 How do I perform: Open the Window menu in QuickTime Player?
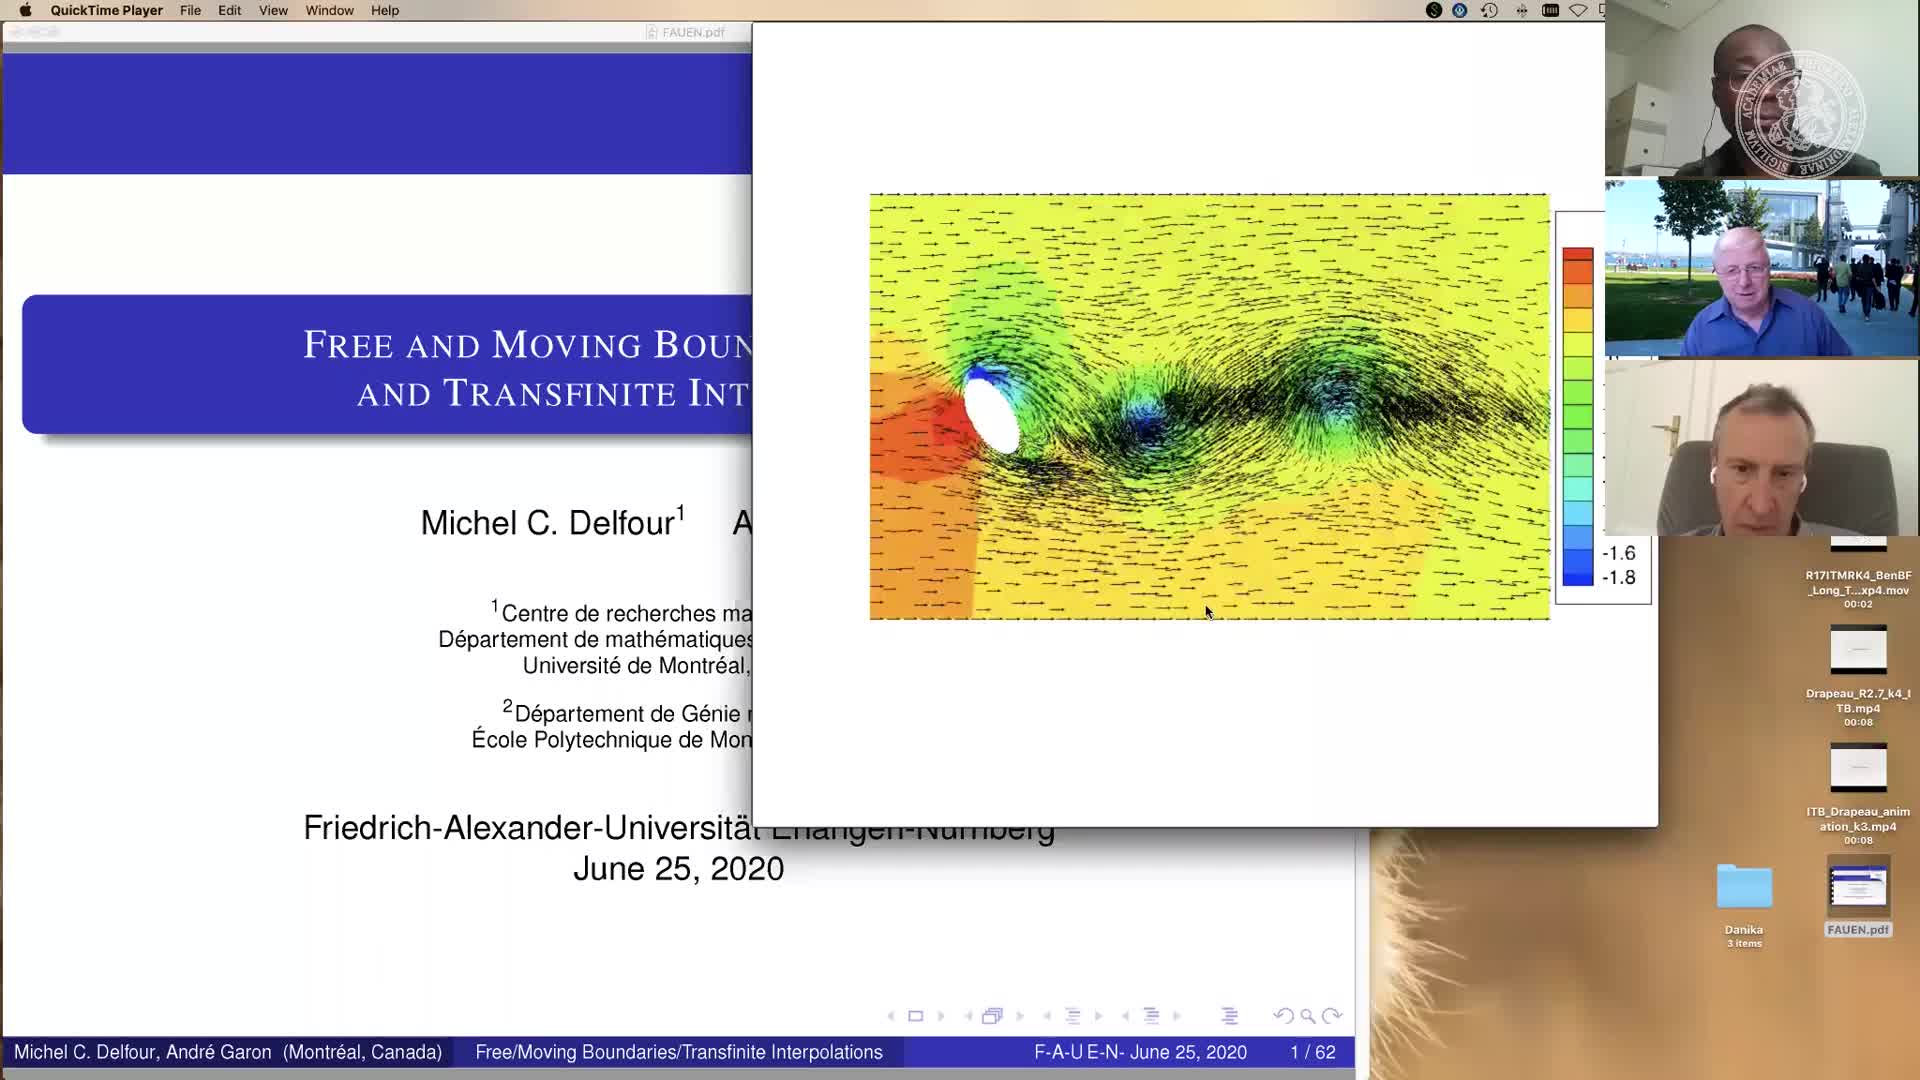click(x=329, y=10)
